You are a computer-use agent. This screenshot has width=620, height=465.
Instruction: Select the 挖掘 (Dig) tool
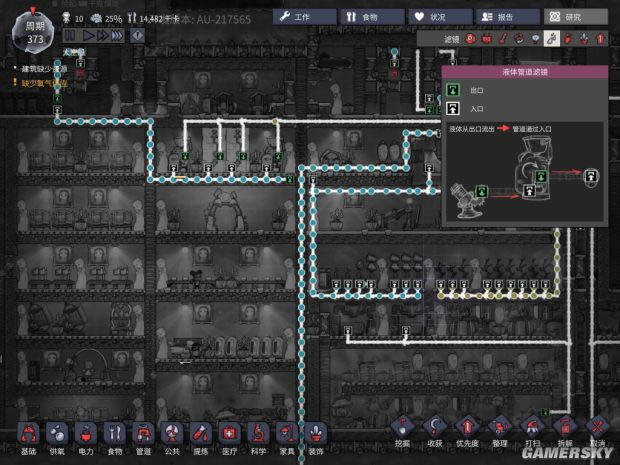[x=405, y=430]
